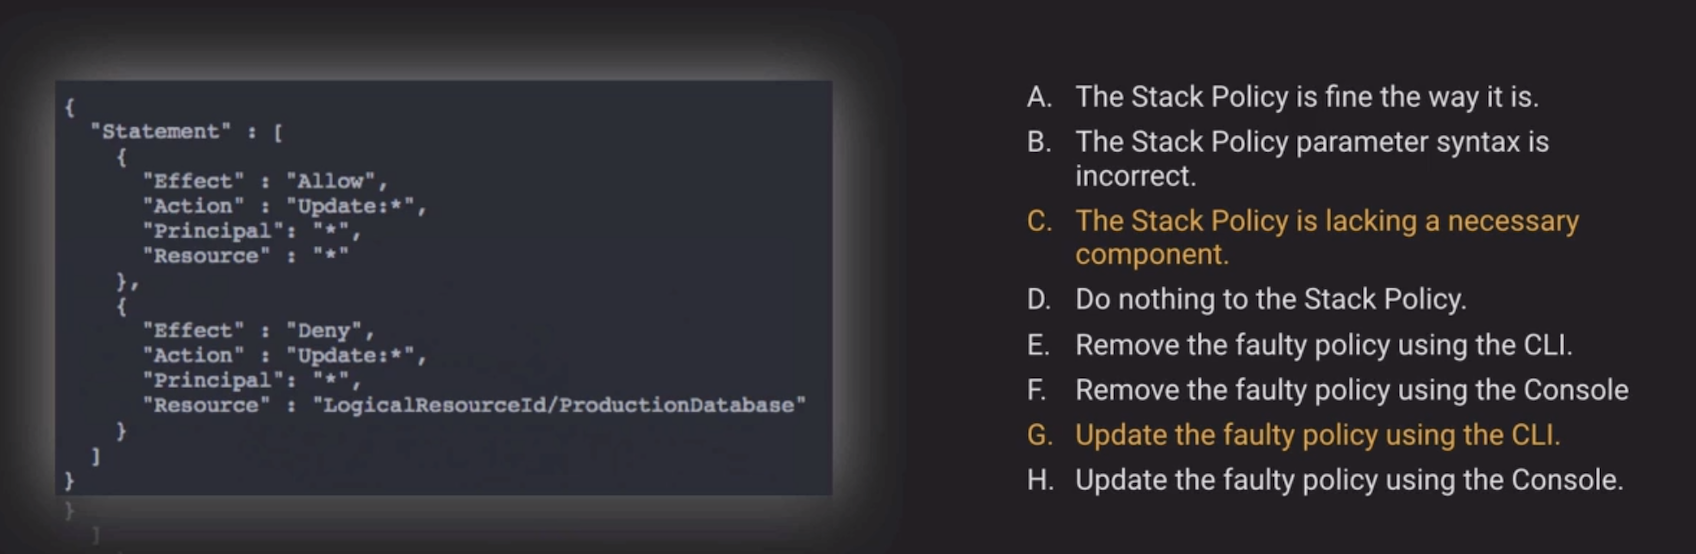The height and width of the screenshot is (554, 1696).
Task: Pick 'Update the faulty policy using the Console'
Action: [1348, 480]
